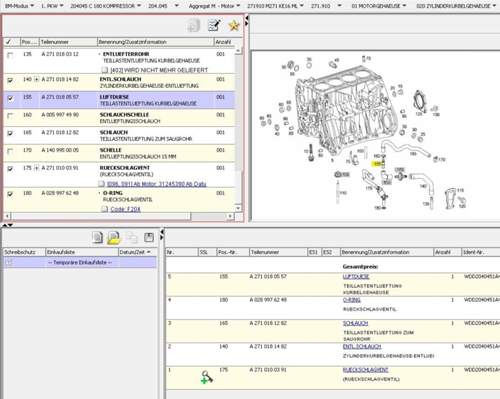Sort parts by Teilenummer column header
500x399 pixels.
pos(68,42)
